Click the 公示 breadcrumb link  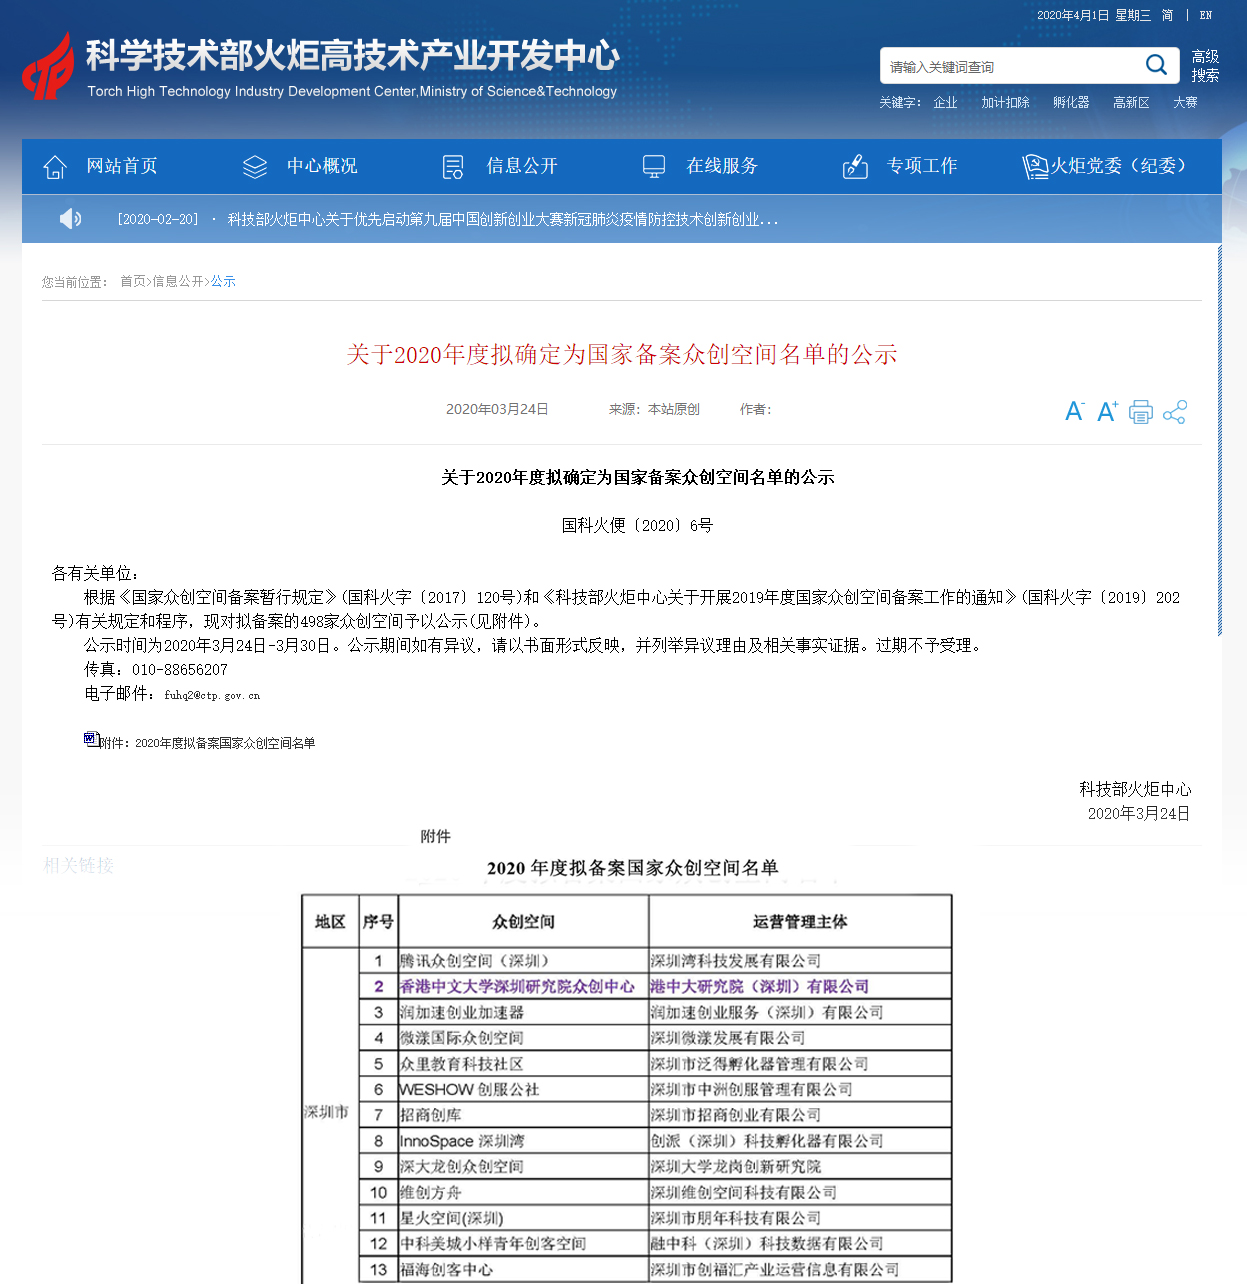(x=223, y=282)
